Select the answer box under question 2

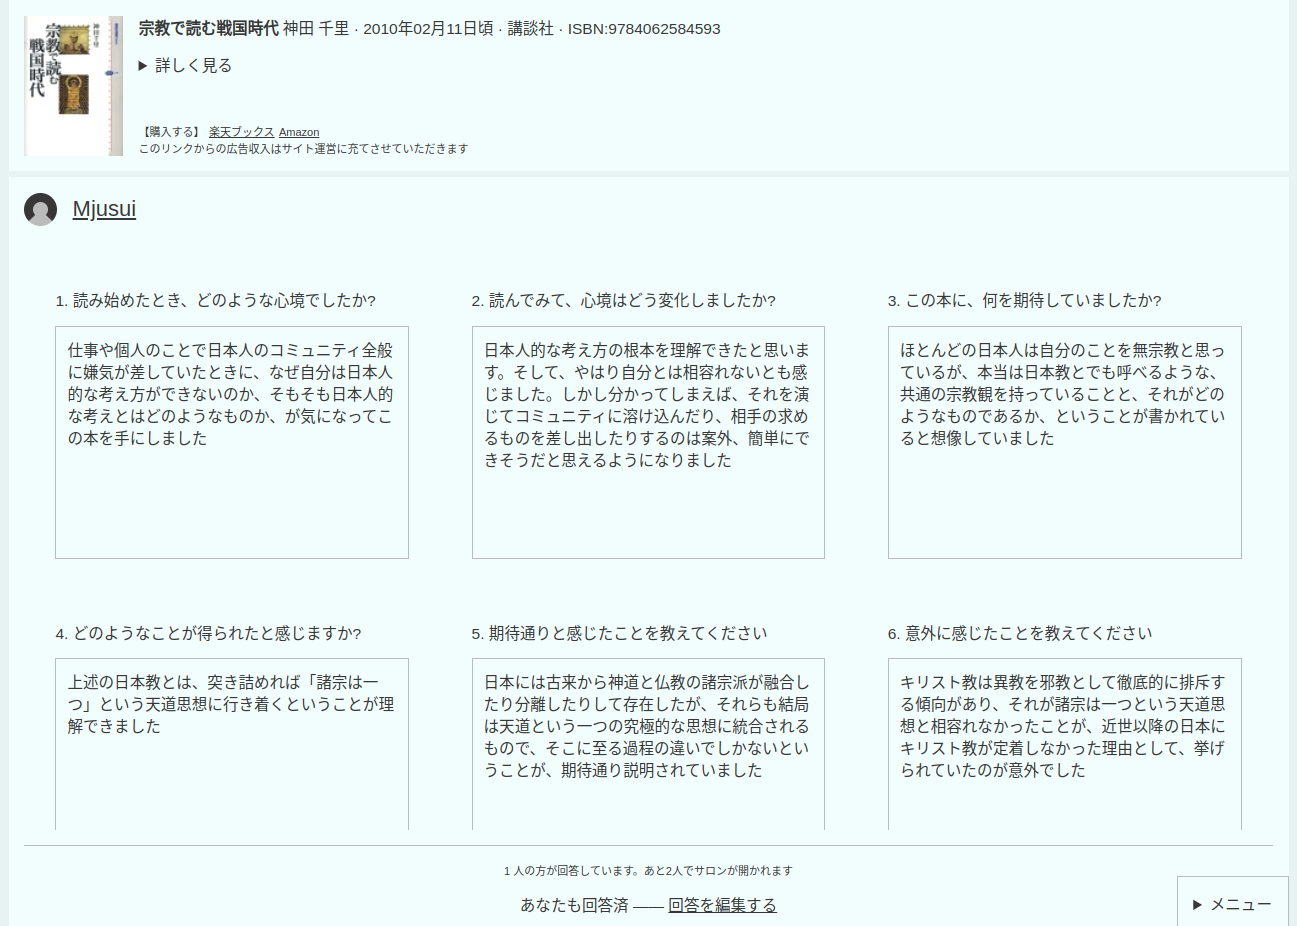648,442
